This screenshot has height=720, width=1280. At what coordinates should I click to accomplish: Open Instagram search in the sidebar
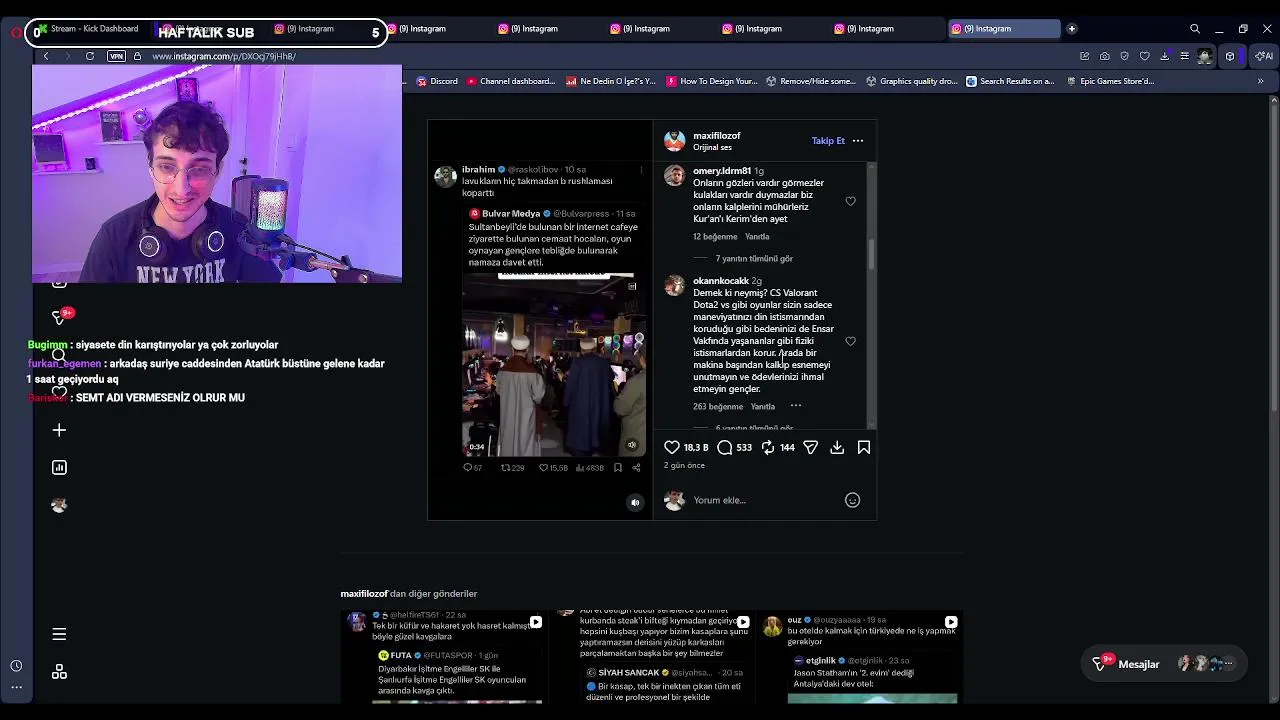(x=59, y=355)
